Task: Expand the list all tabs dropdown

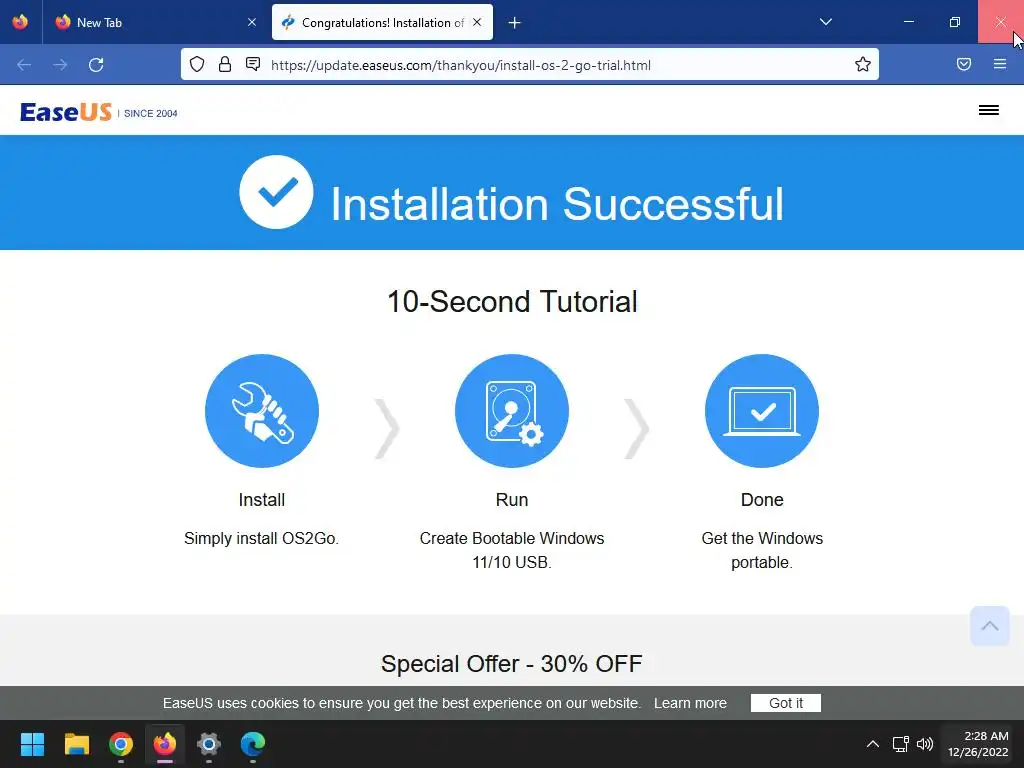Action: click(x=825, y=22)
